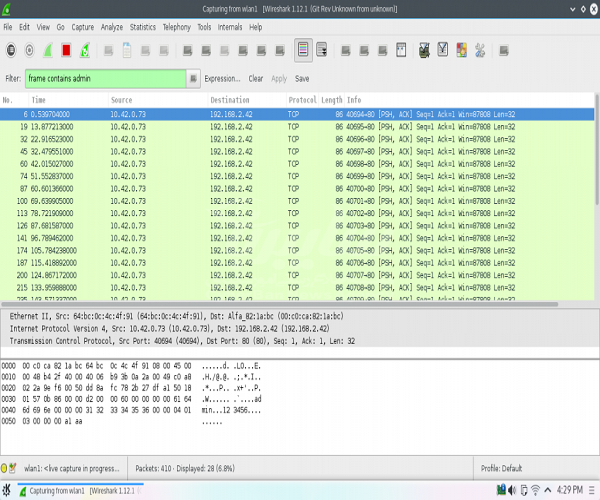Open the Telephony menu

point(177,27)
